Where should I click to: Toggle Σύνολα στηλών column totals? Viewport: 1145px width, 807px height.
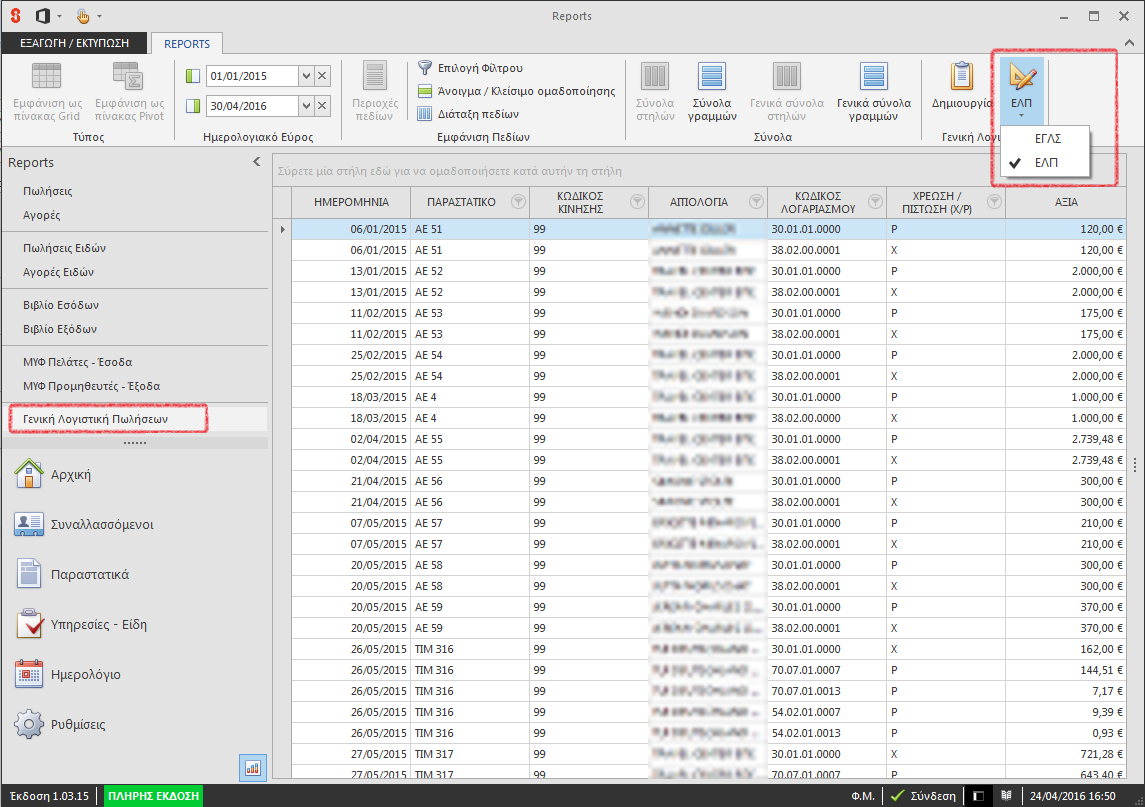click(655, 91)
